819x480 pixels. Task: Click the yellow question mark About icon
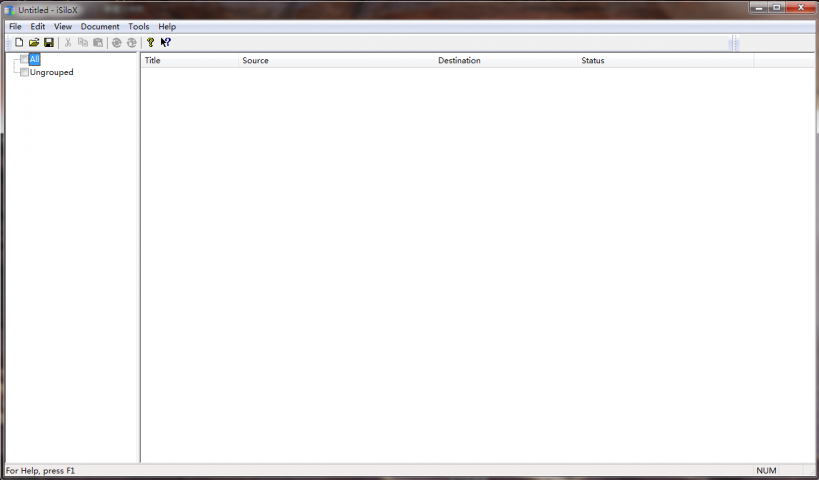pos(151,43)
